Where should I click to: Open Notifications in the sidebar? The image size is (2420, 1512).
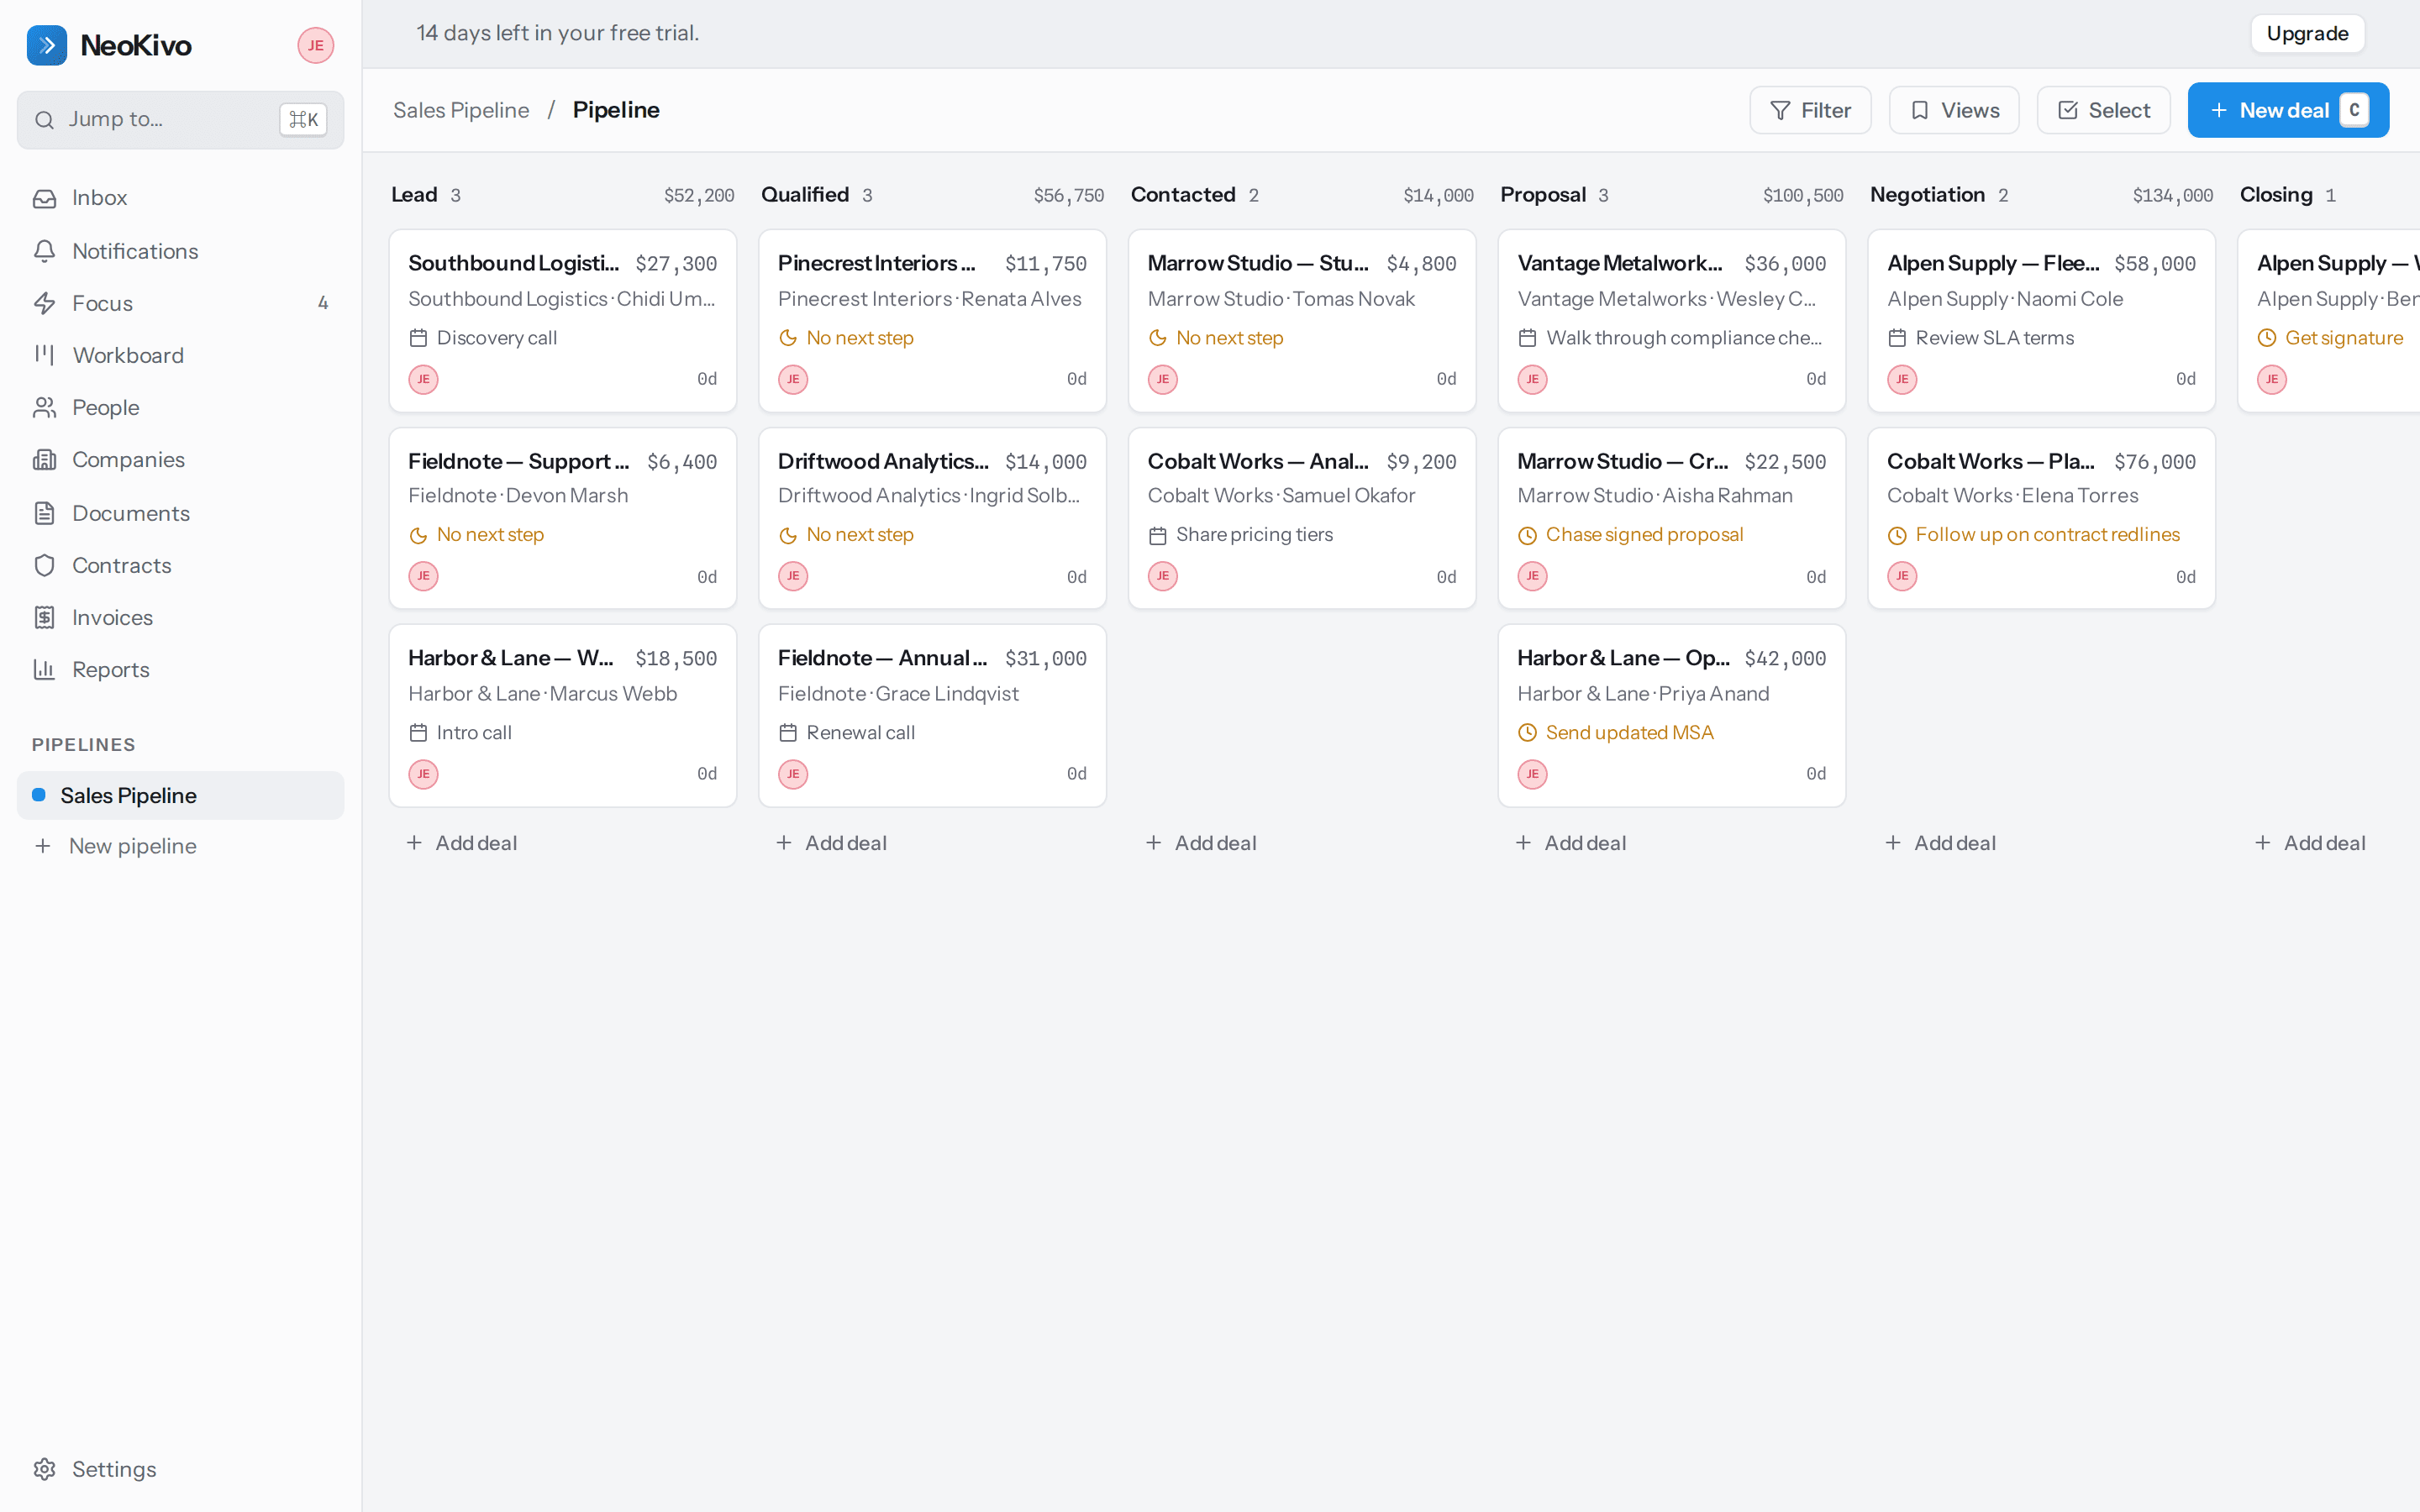point(180,251)
